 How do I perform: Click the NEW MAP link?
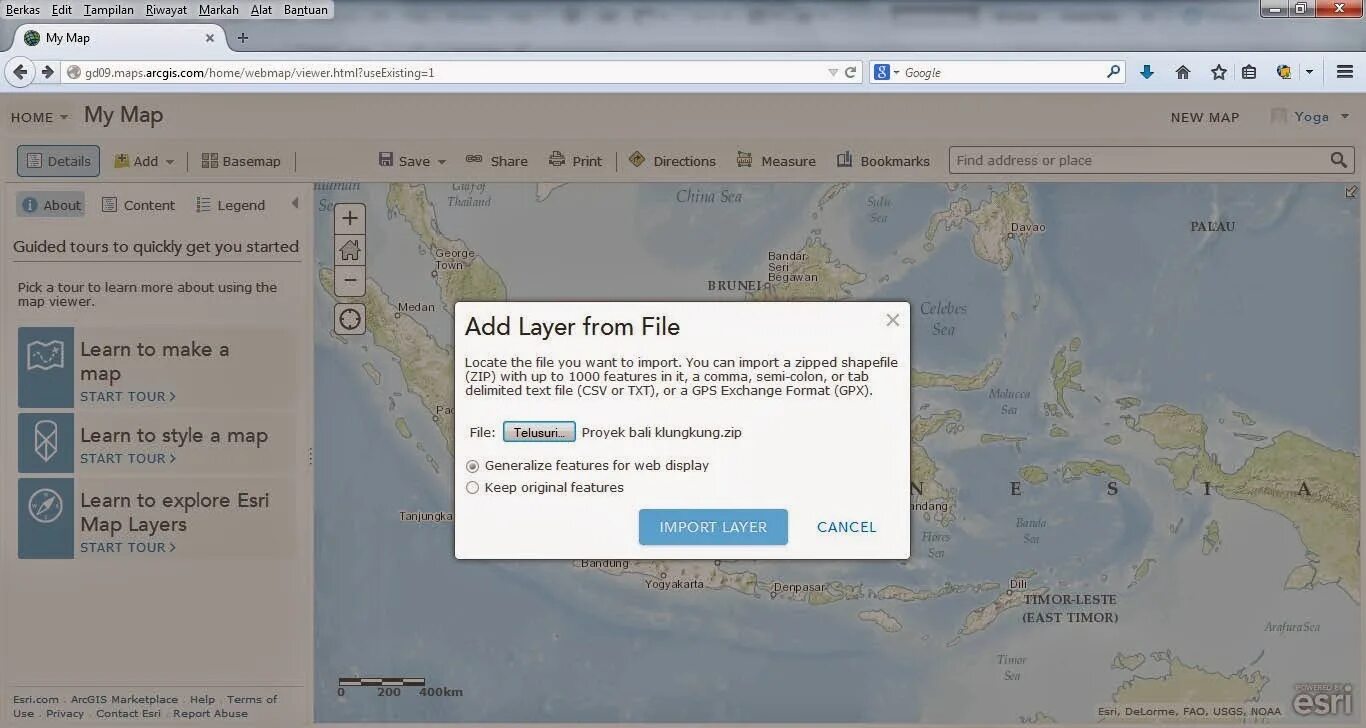click(x=1205, y=117)
